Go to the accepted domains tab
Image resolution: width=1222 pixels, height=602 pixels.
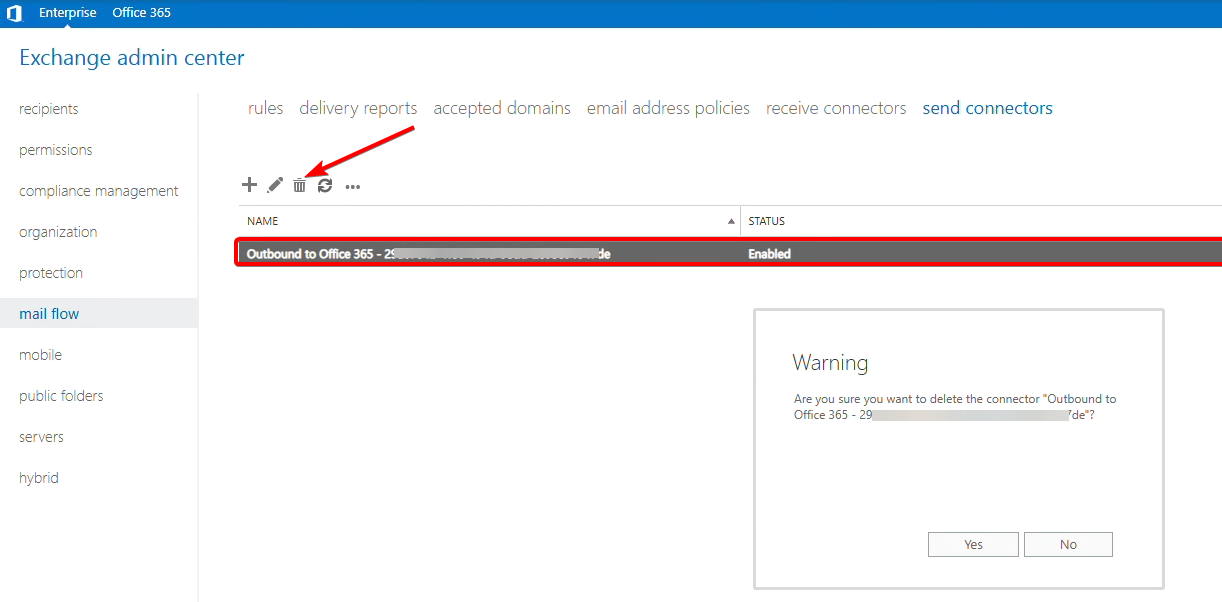point(502,108)
